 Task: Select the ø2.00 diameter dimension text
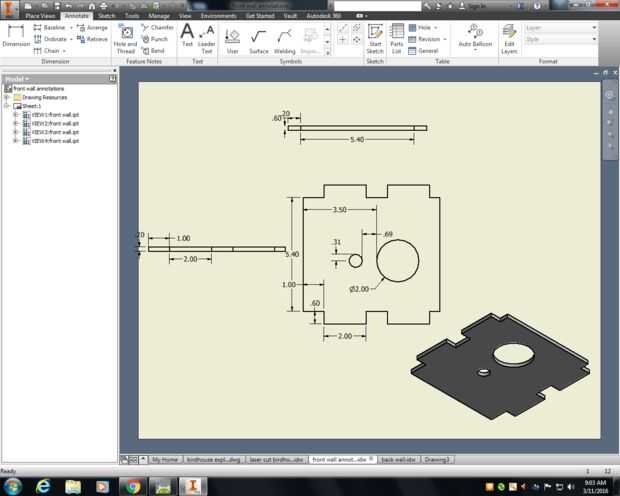359,289
